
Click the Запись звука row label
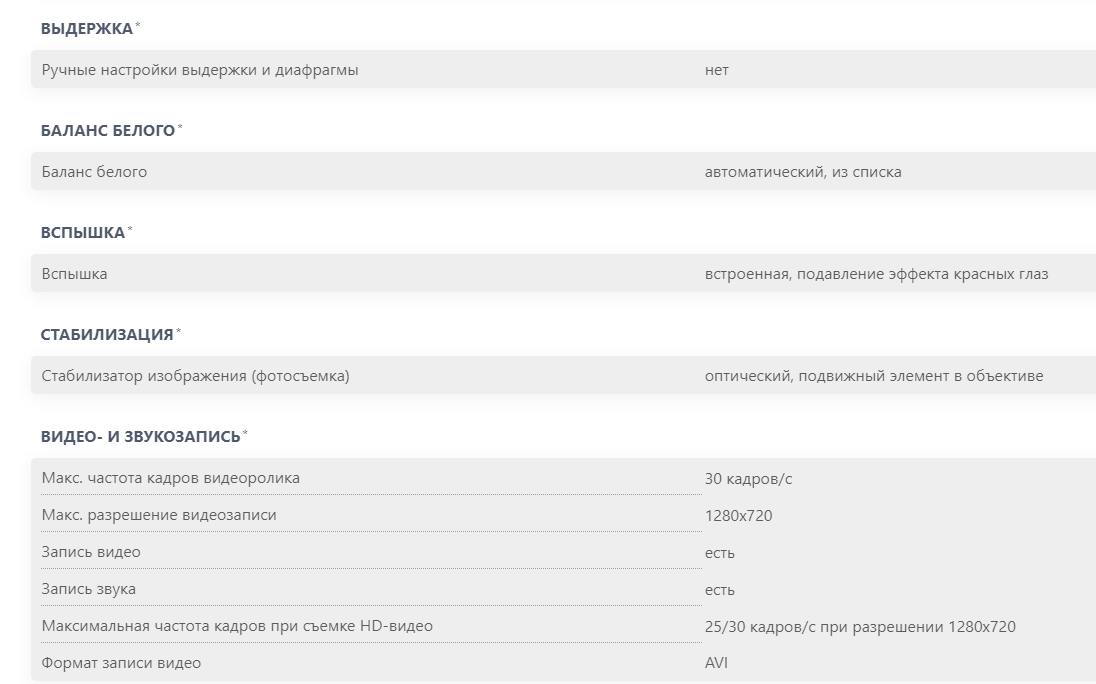89,589
